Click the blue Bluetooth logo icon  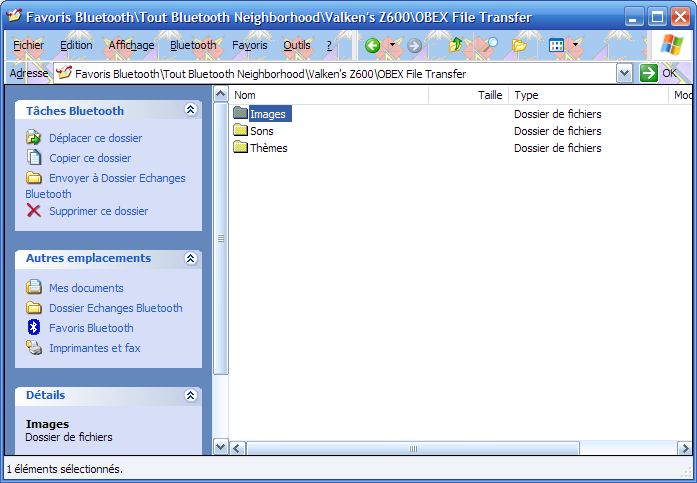pos(34,327)
